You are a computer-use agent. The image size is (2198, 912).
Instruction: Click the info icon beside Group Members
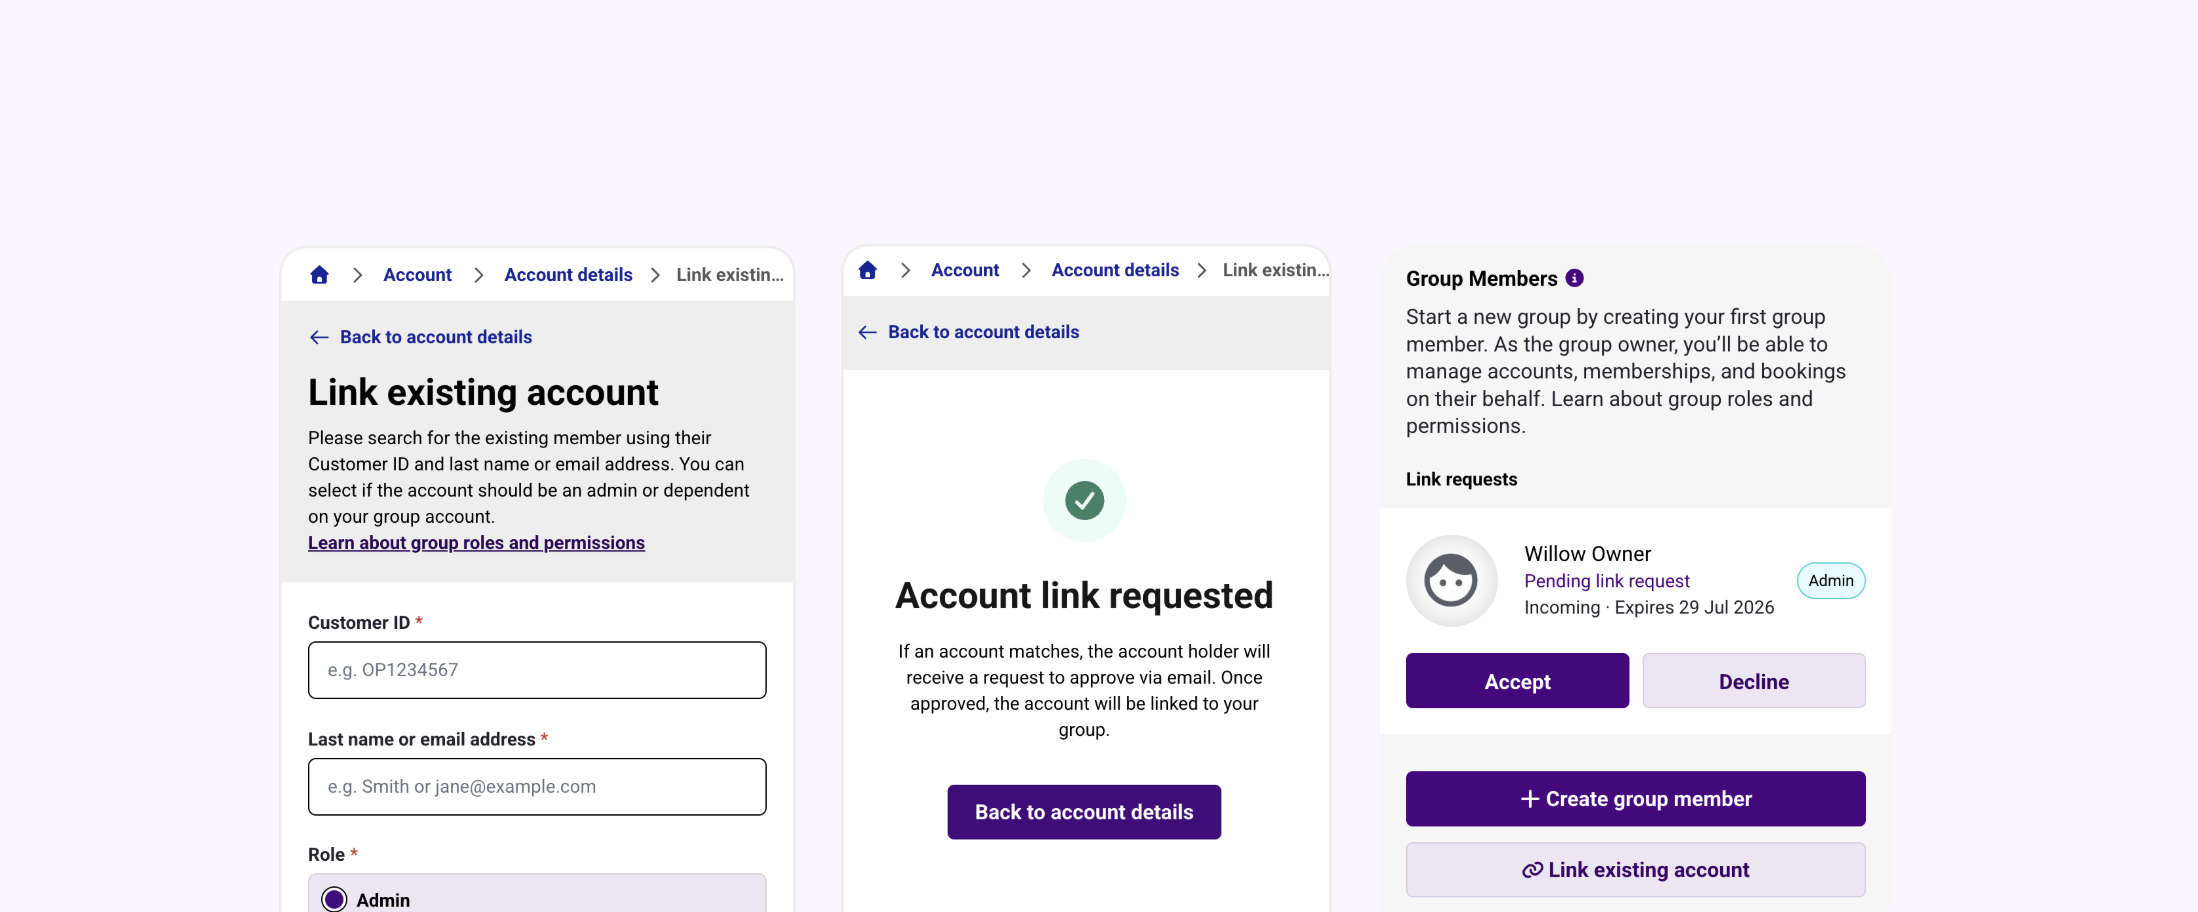[x=1574, y=278]
